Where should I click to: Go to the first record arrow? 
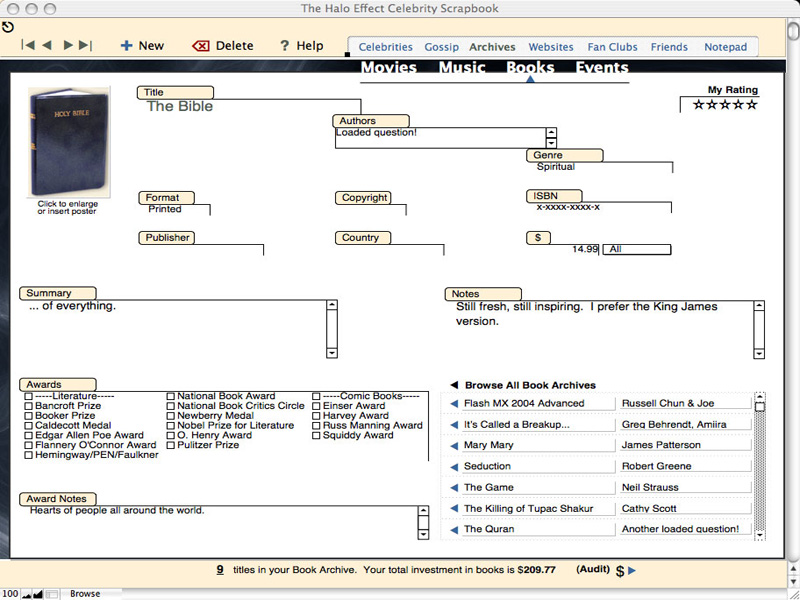click(x=28, y=45)
